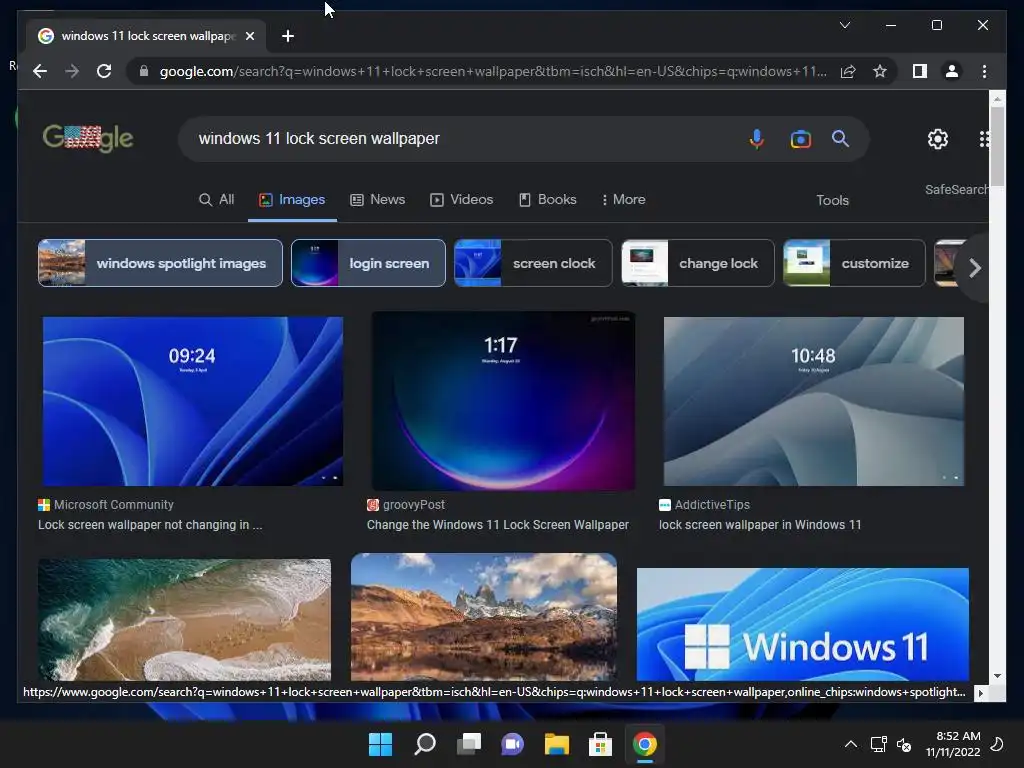
Task: Open the network status tray icon
Action: [878, 744]
